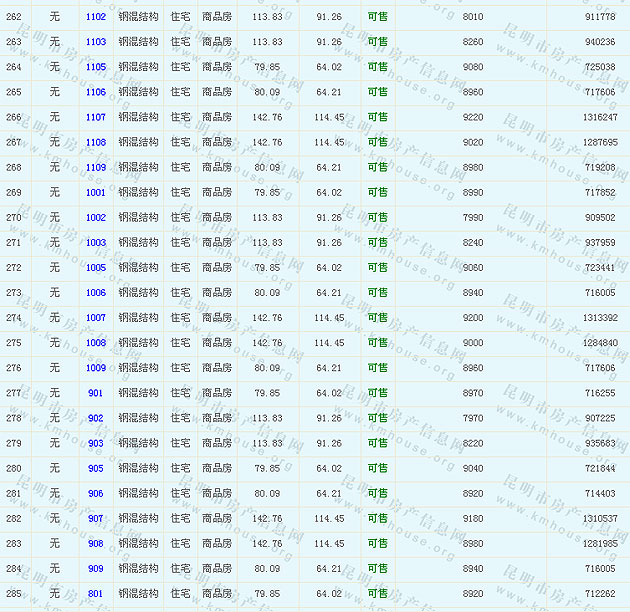The image size is (630, 612).
Task: Open room 1102 link
Action: [x=96, y=17]
